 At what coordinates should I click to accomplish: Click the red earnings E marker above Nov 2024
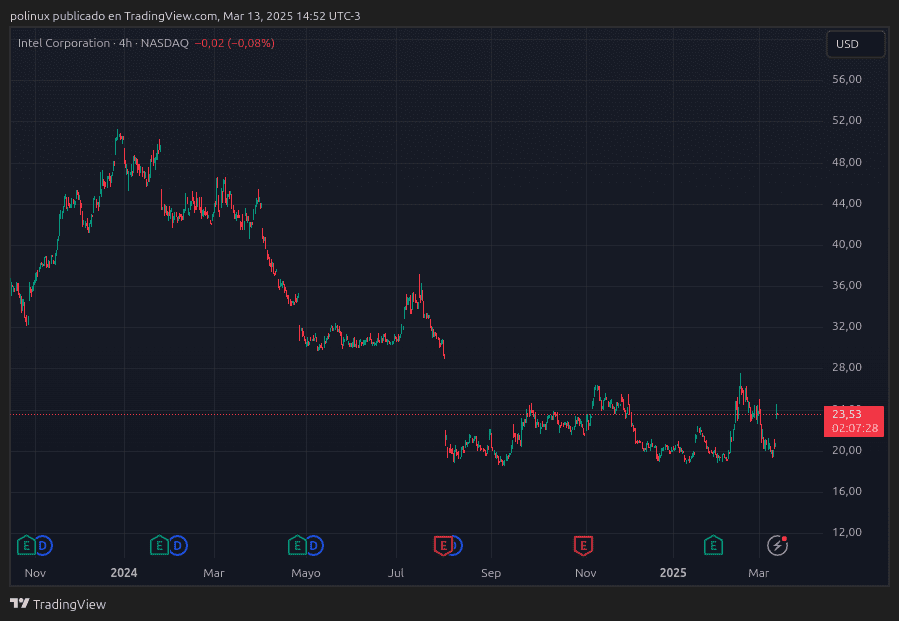[x=583, y=545]
